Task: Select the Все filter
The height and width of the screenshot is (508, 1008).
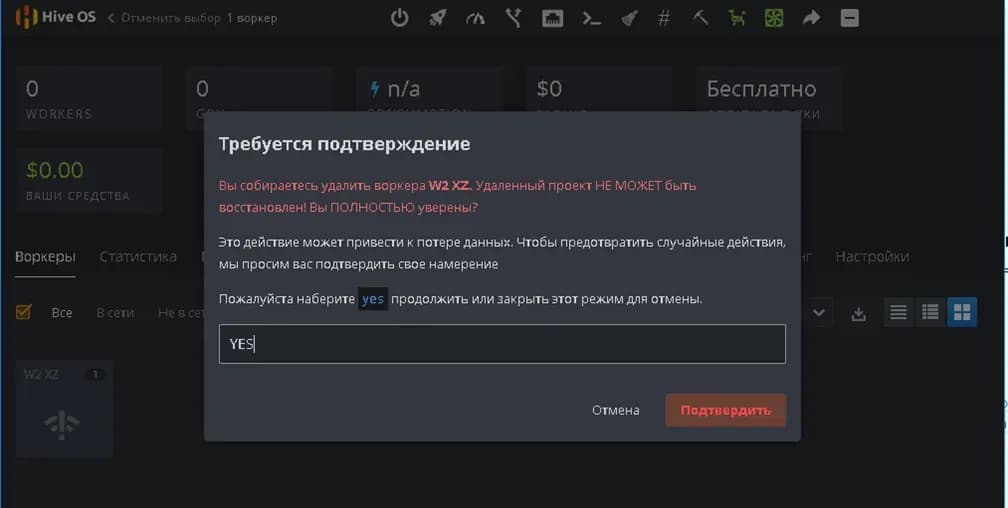Action: coord(62,313)
